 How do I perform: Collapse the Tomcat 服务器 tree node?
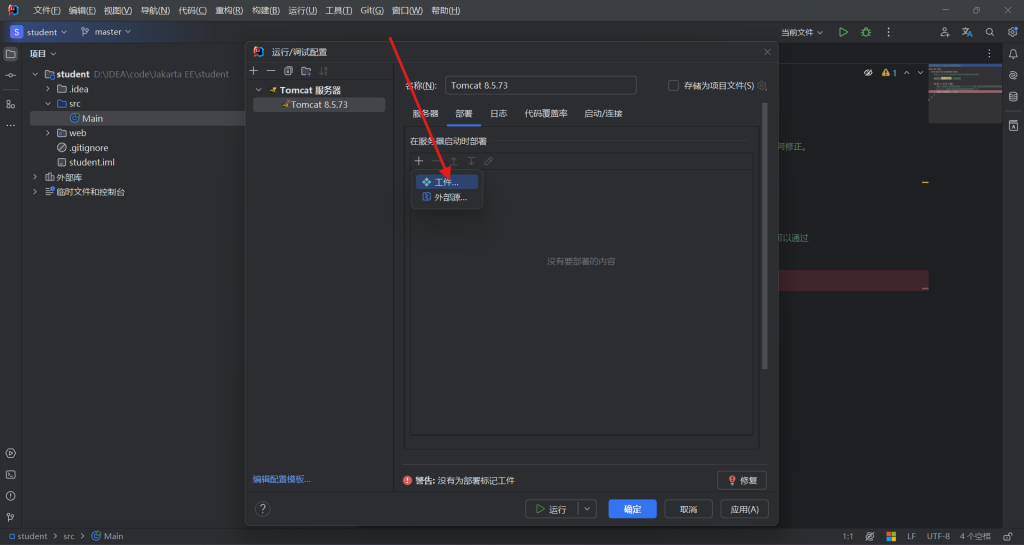(259, 90)
